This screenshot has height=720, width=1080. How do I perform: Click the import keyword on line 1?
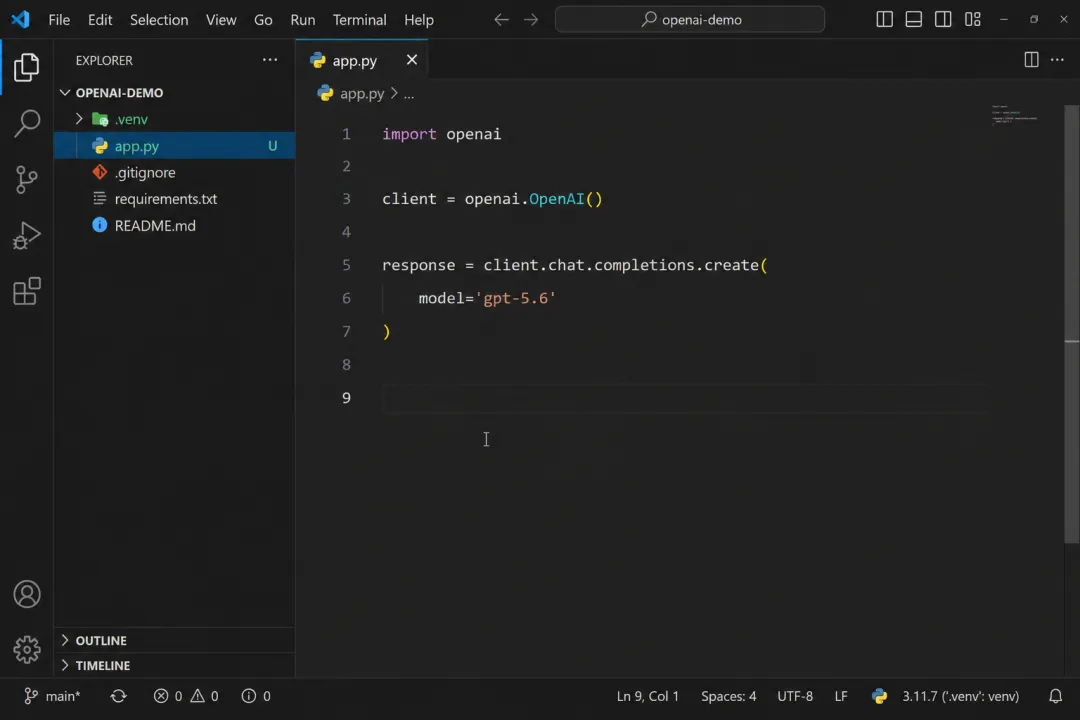[409, 134]
